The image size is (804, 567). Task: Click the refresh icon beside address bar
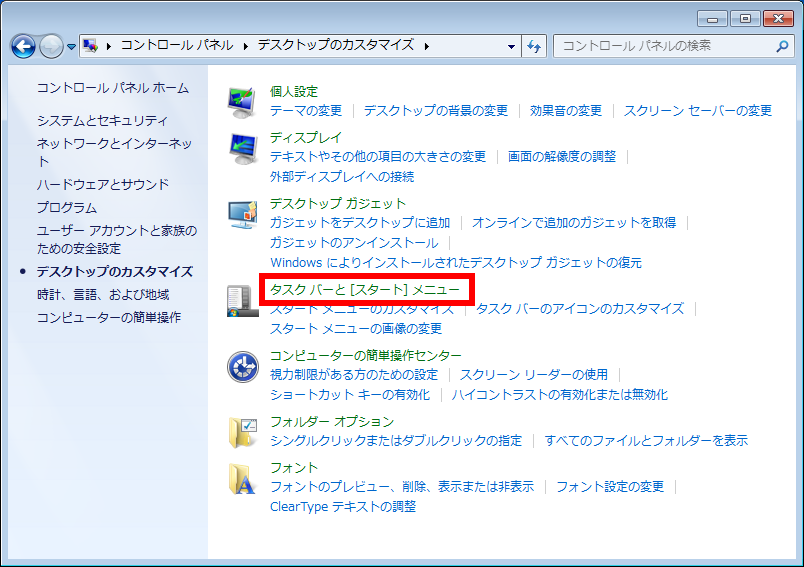pos(534,47)
